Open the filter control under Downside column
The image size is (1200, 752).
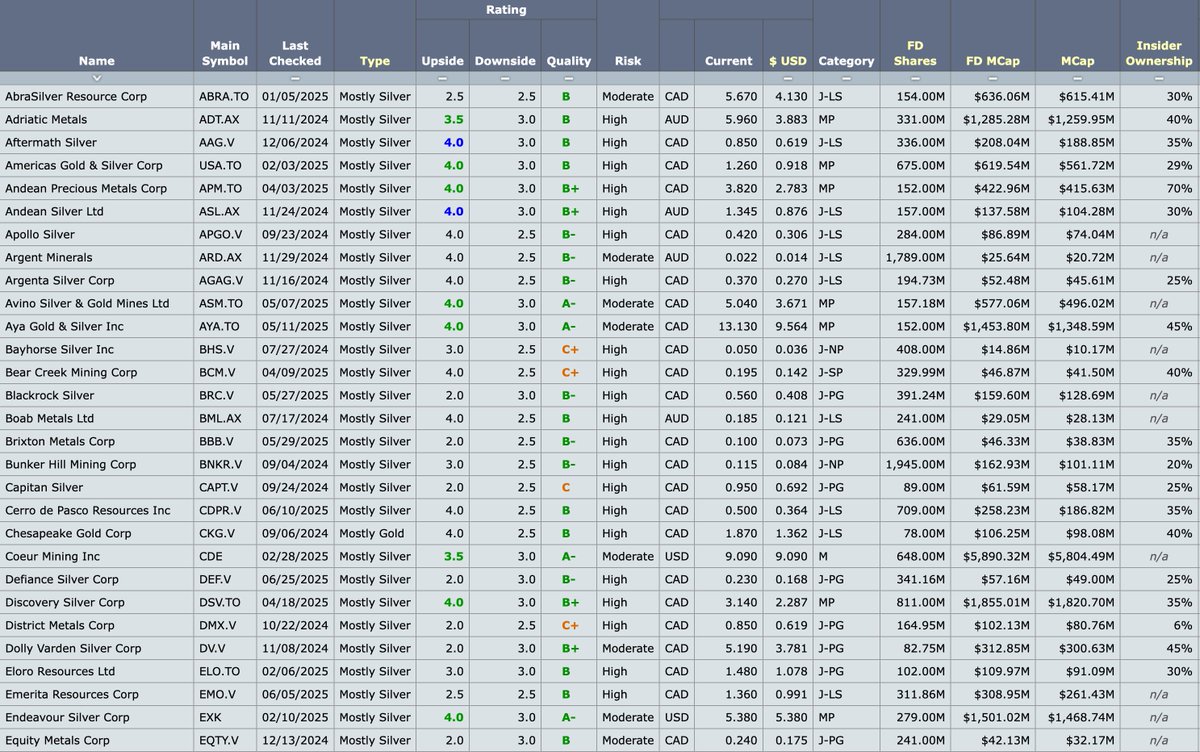(x=505, y=78)
